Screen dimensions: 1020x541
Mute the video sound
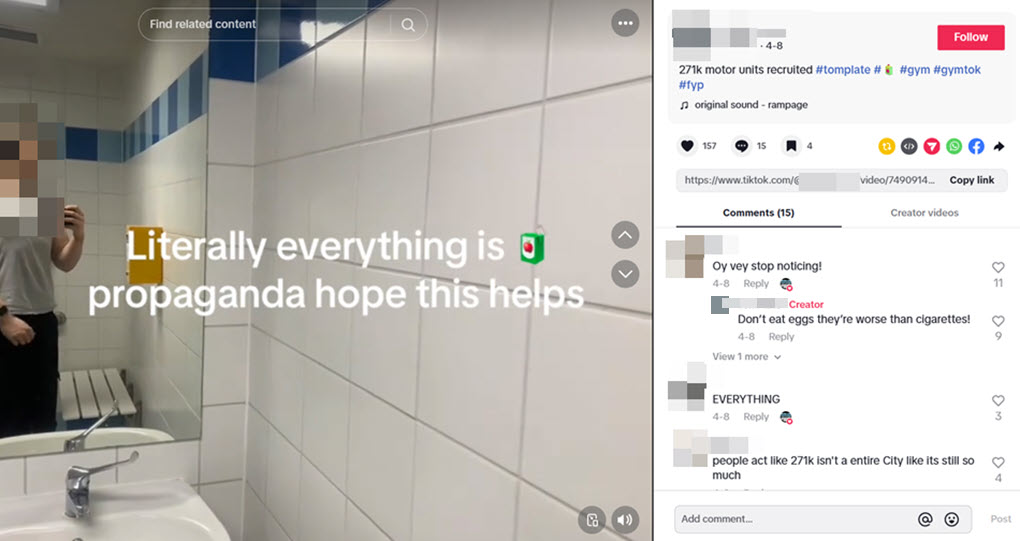[624, 520]
